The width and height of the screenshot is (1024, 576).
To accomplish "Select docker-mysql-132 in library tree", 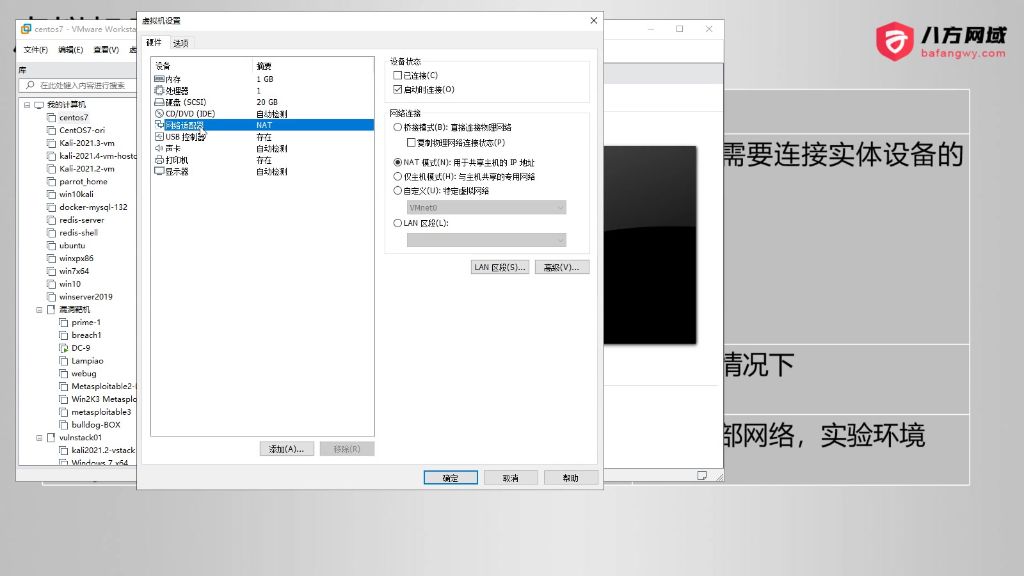I will pos(93,207).
